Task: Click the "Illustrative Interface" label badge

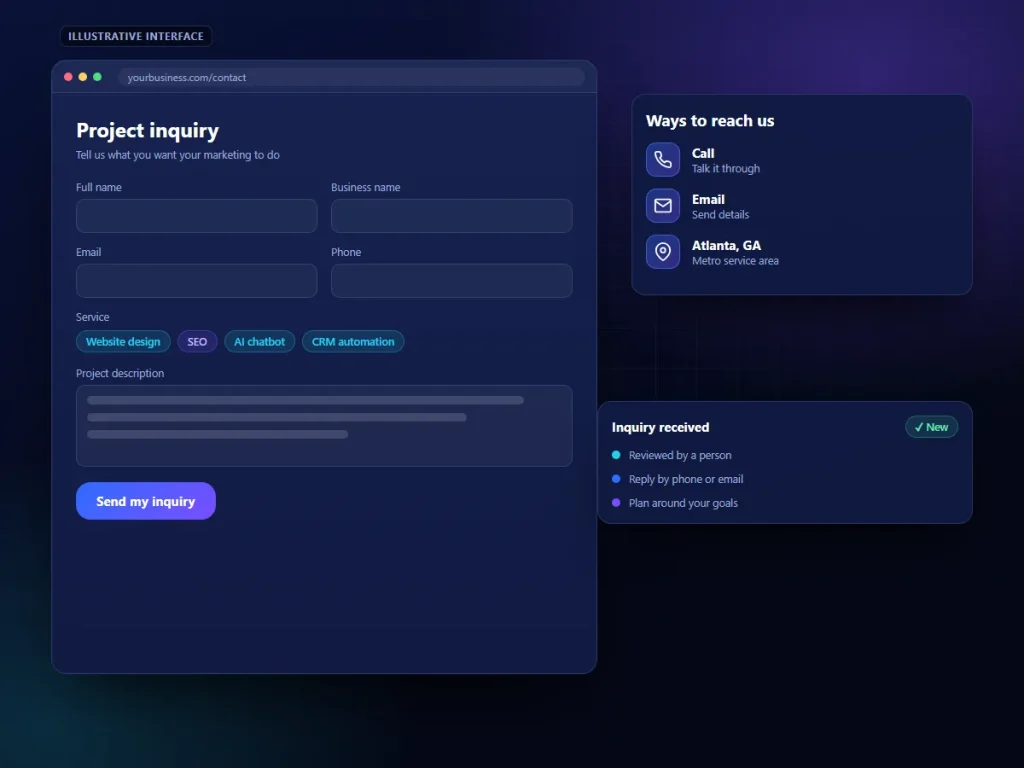Action: 136,36
